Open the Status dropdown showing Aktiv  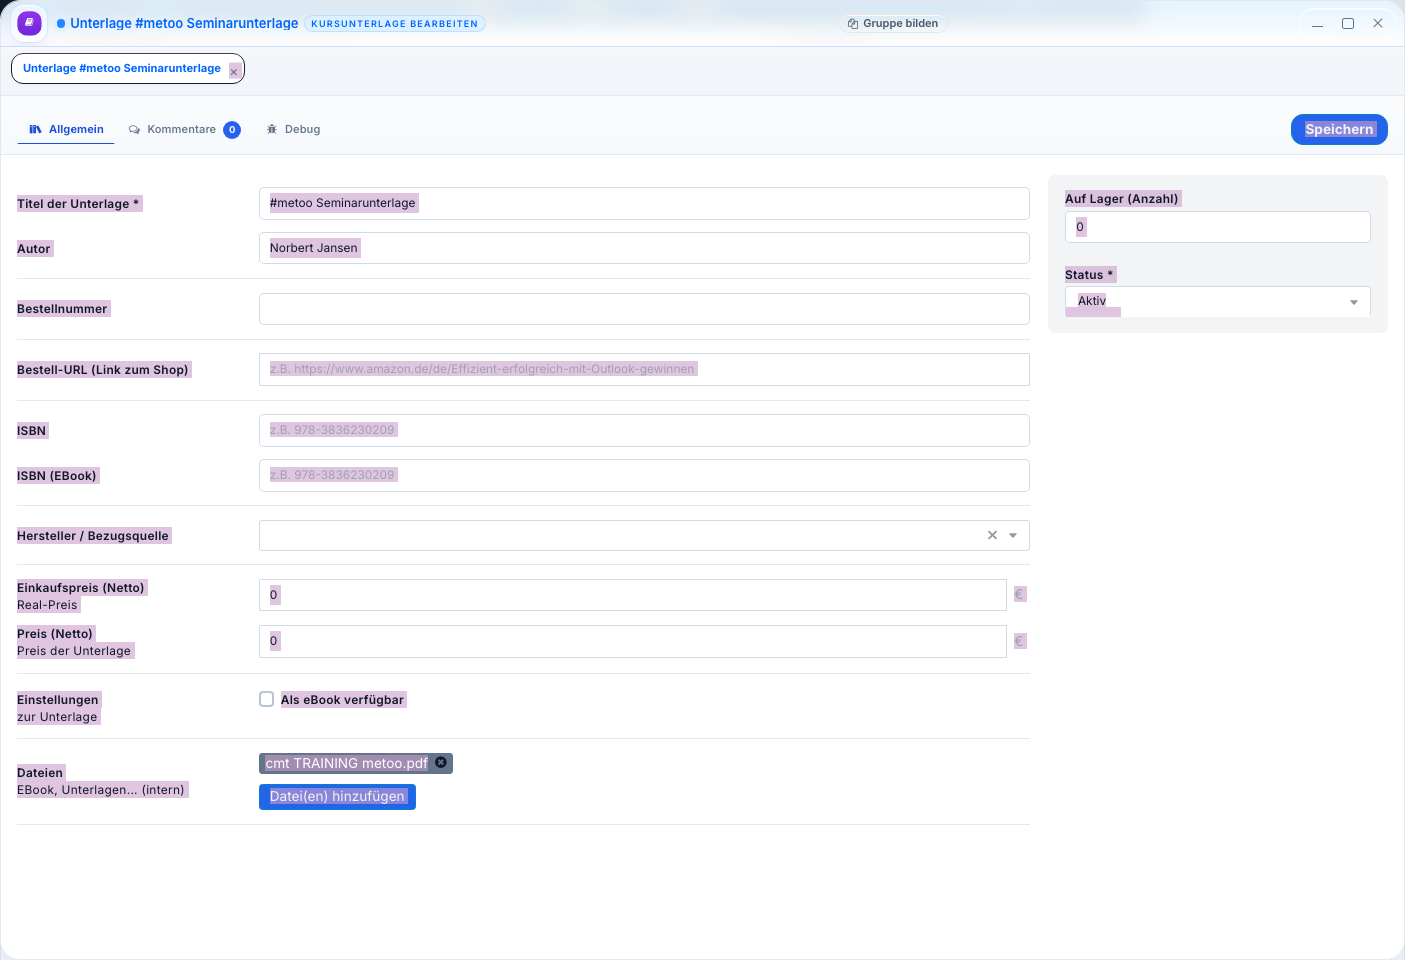[x=1216, y=302]
